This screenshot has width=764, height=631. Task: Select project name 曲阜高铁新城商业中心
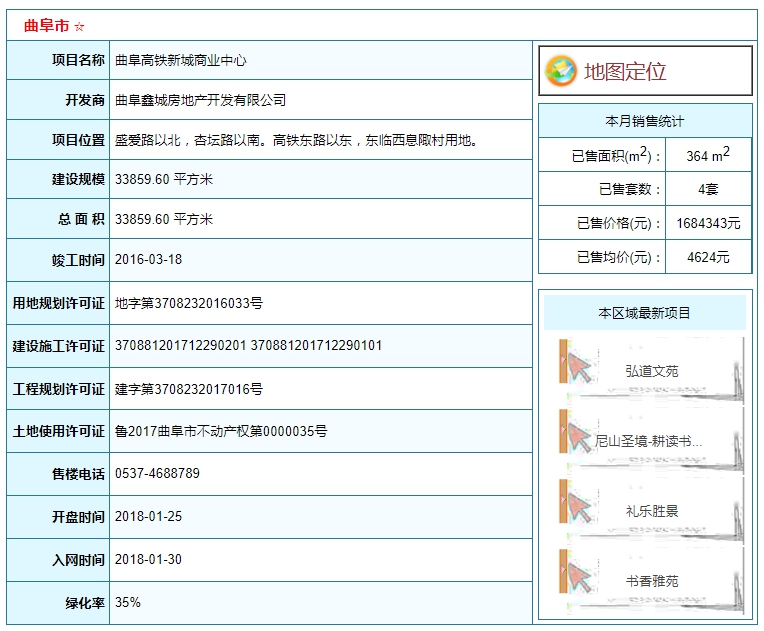[x=181, y=60]
